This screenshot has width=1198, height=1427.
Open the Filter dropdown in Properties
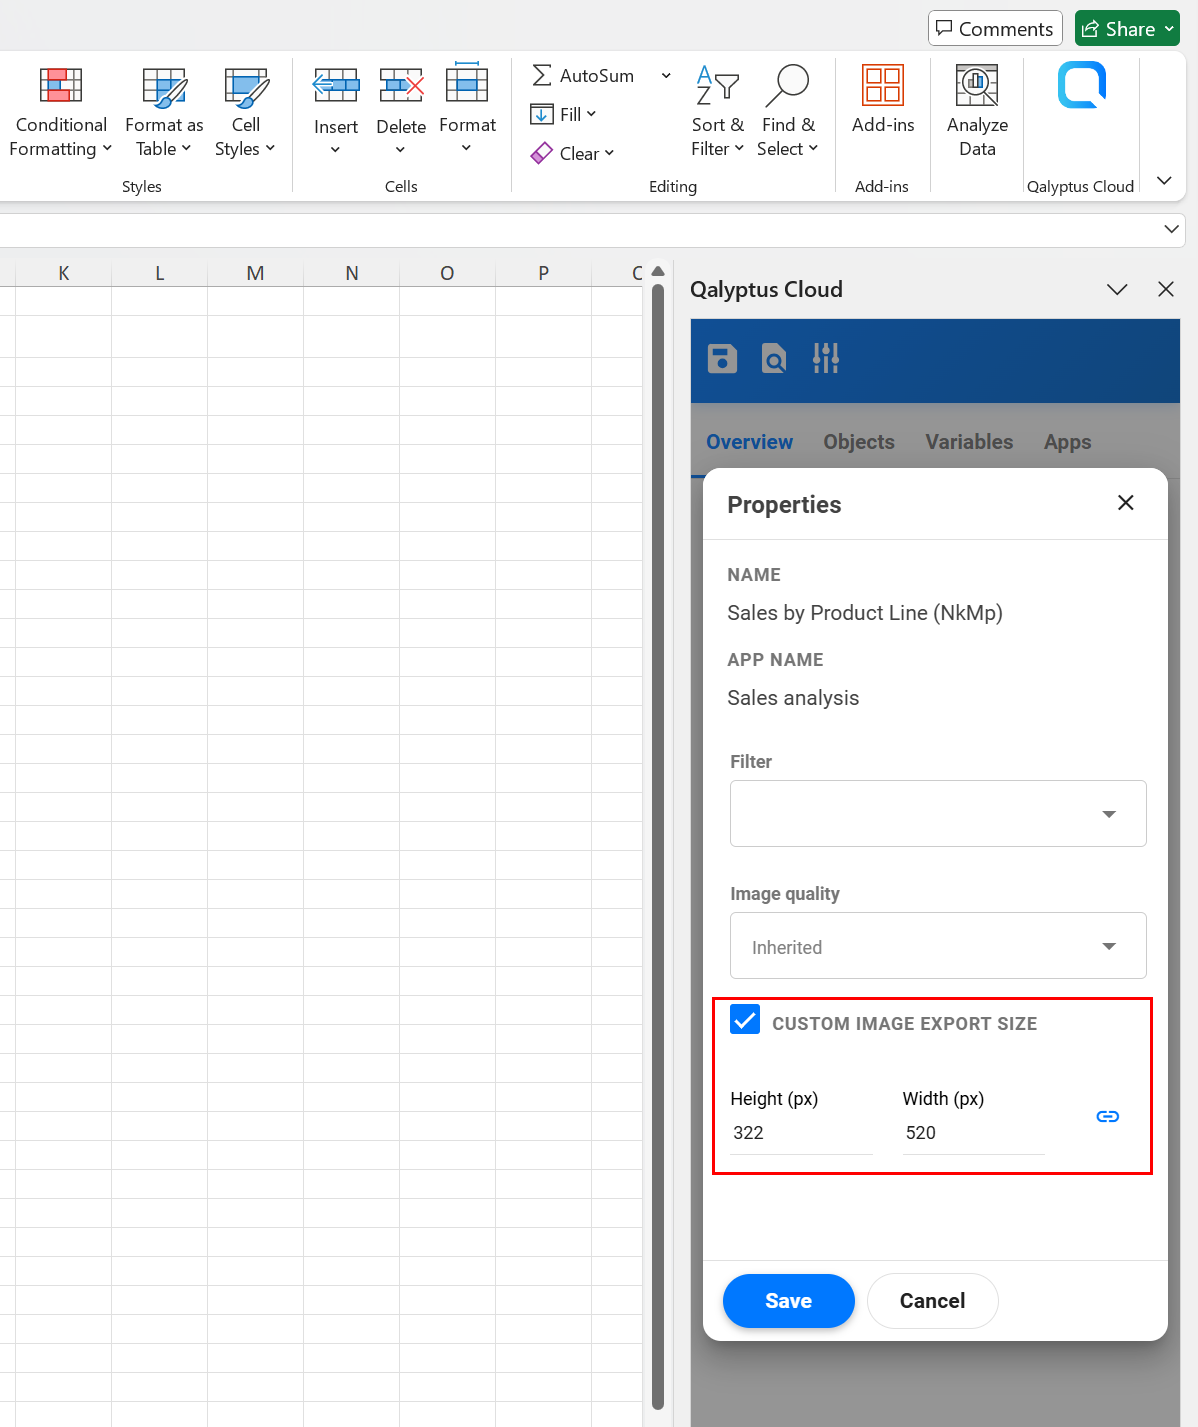tap(1109, 813)
